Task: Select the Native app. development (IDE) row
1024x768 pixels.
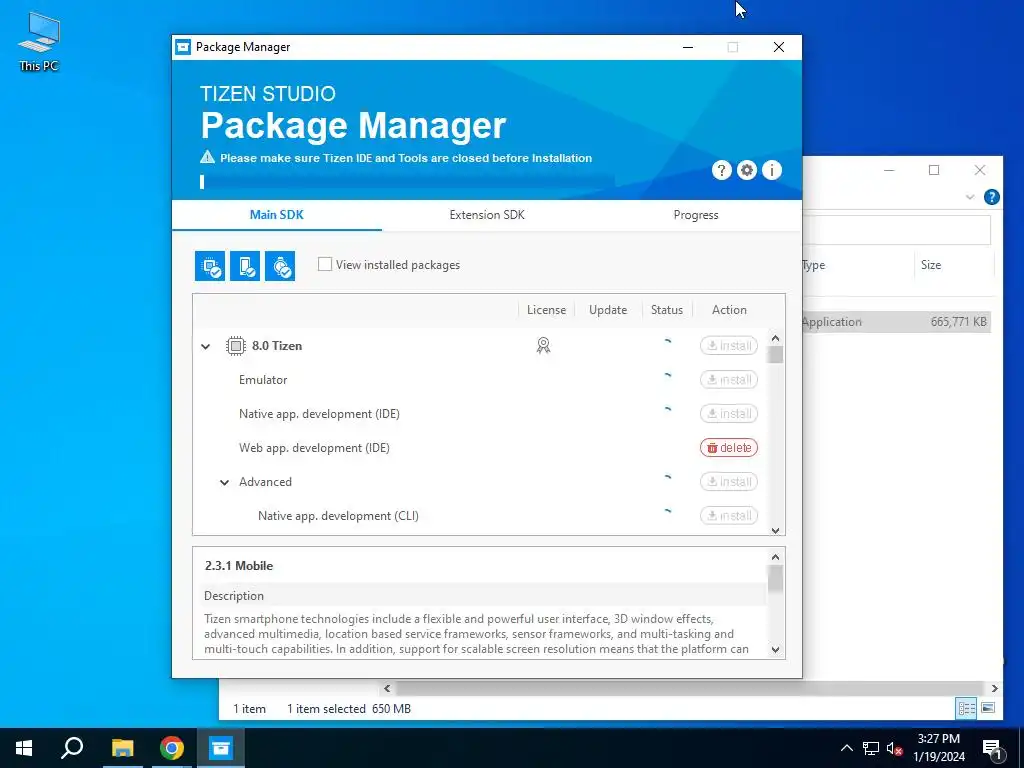Action: click(480, 413)
